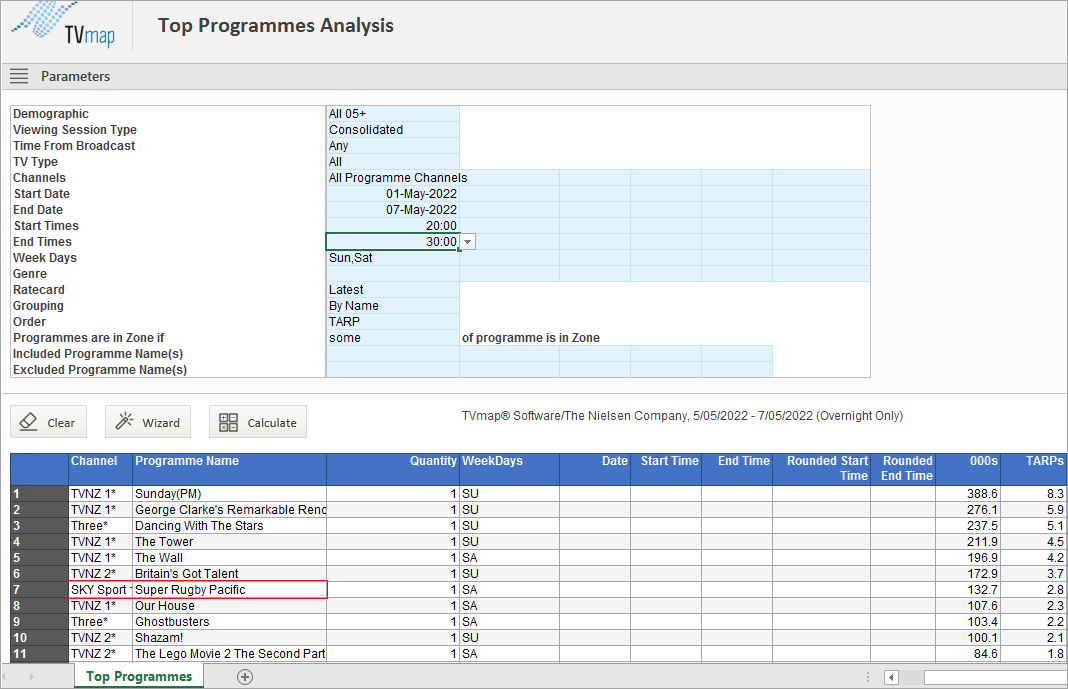This screenshot has width=1068, height=689.
Task: Click the End Time column header
Action: (x=737, y=469)
